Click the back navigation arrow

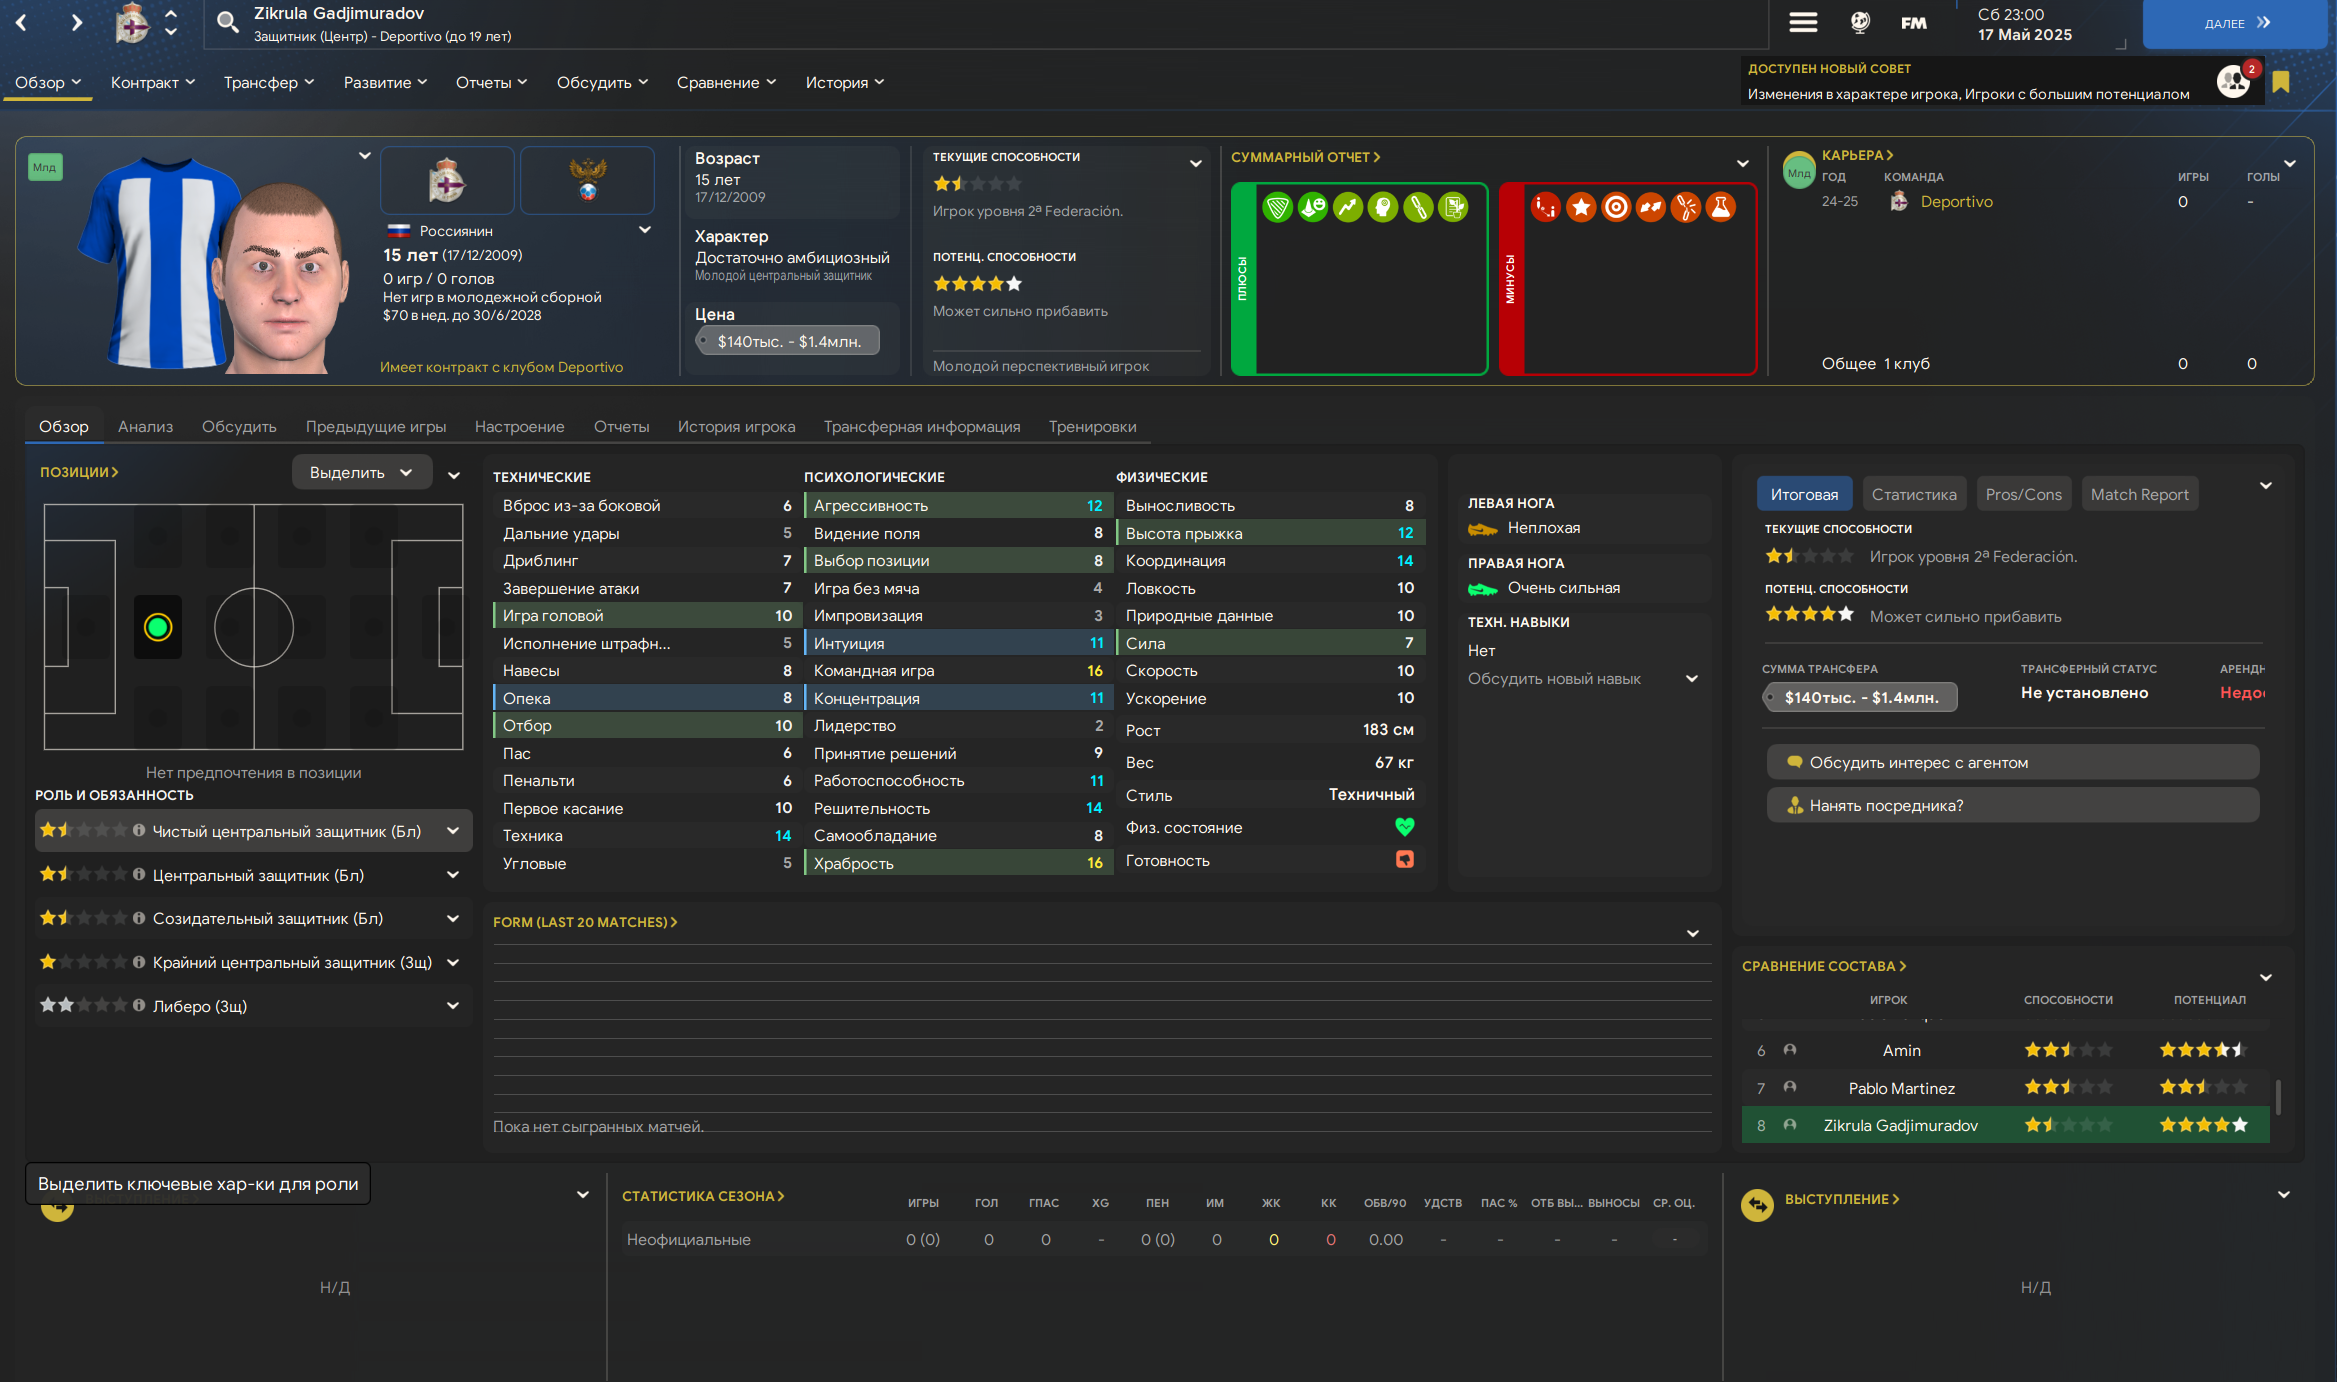(x=22, y=22)
